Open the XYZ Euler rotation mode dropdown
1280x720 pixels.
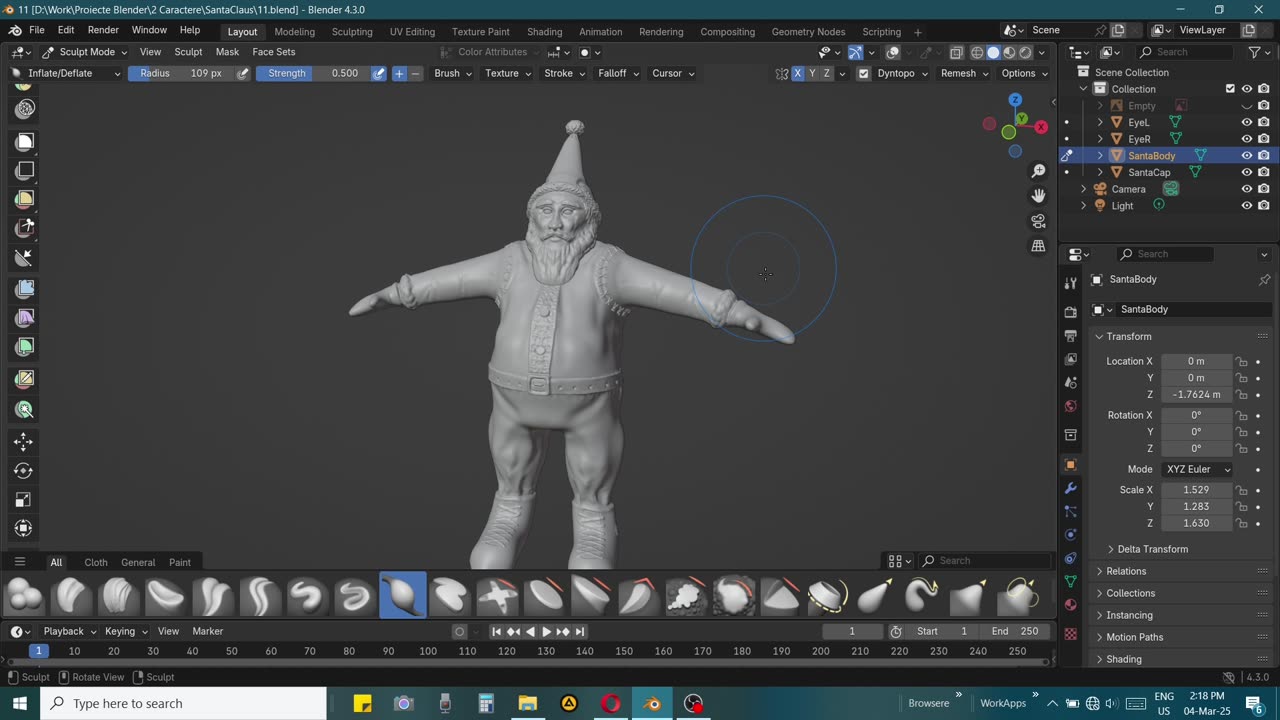1198,469
